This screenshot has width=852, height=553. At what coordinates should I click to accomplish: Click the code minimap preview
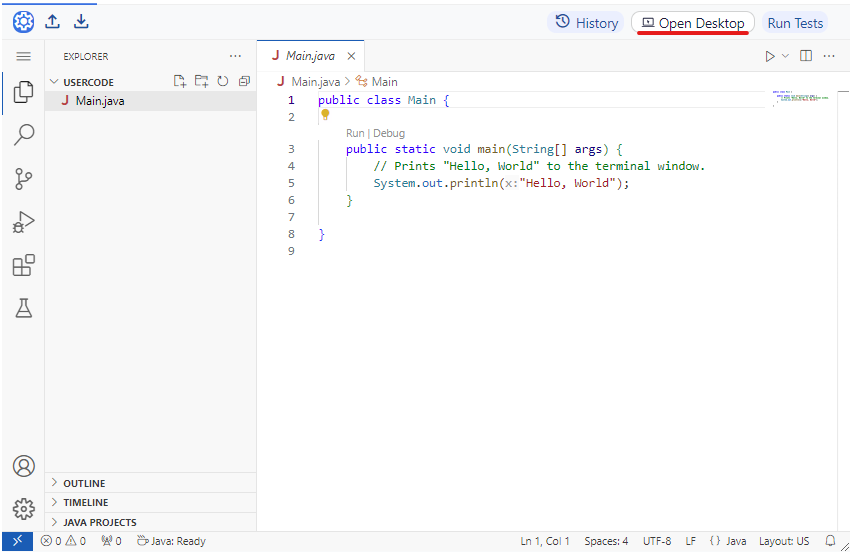(800, 98)
